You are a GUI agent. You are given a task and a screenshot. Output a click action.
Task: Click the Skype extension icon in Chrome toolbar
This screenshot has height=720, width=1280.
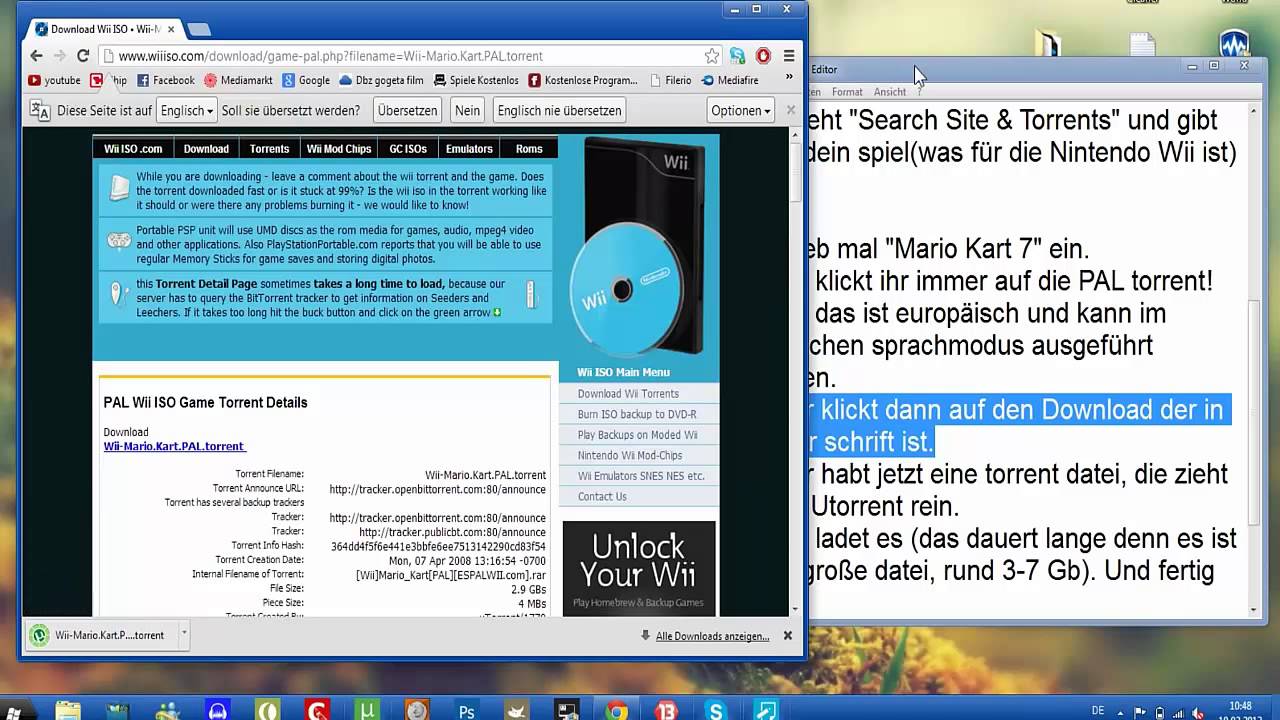(737, 56)
